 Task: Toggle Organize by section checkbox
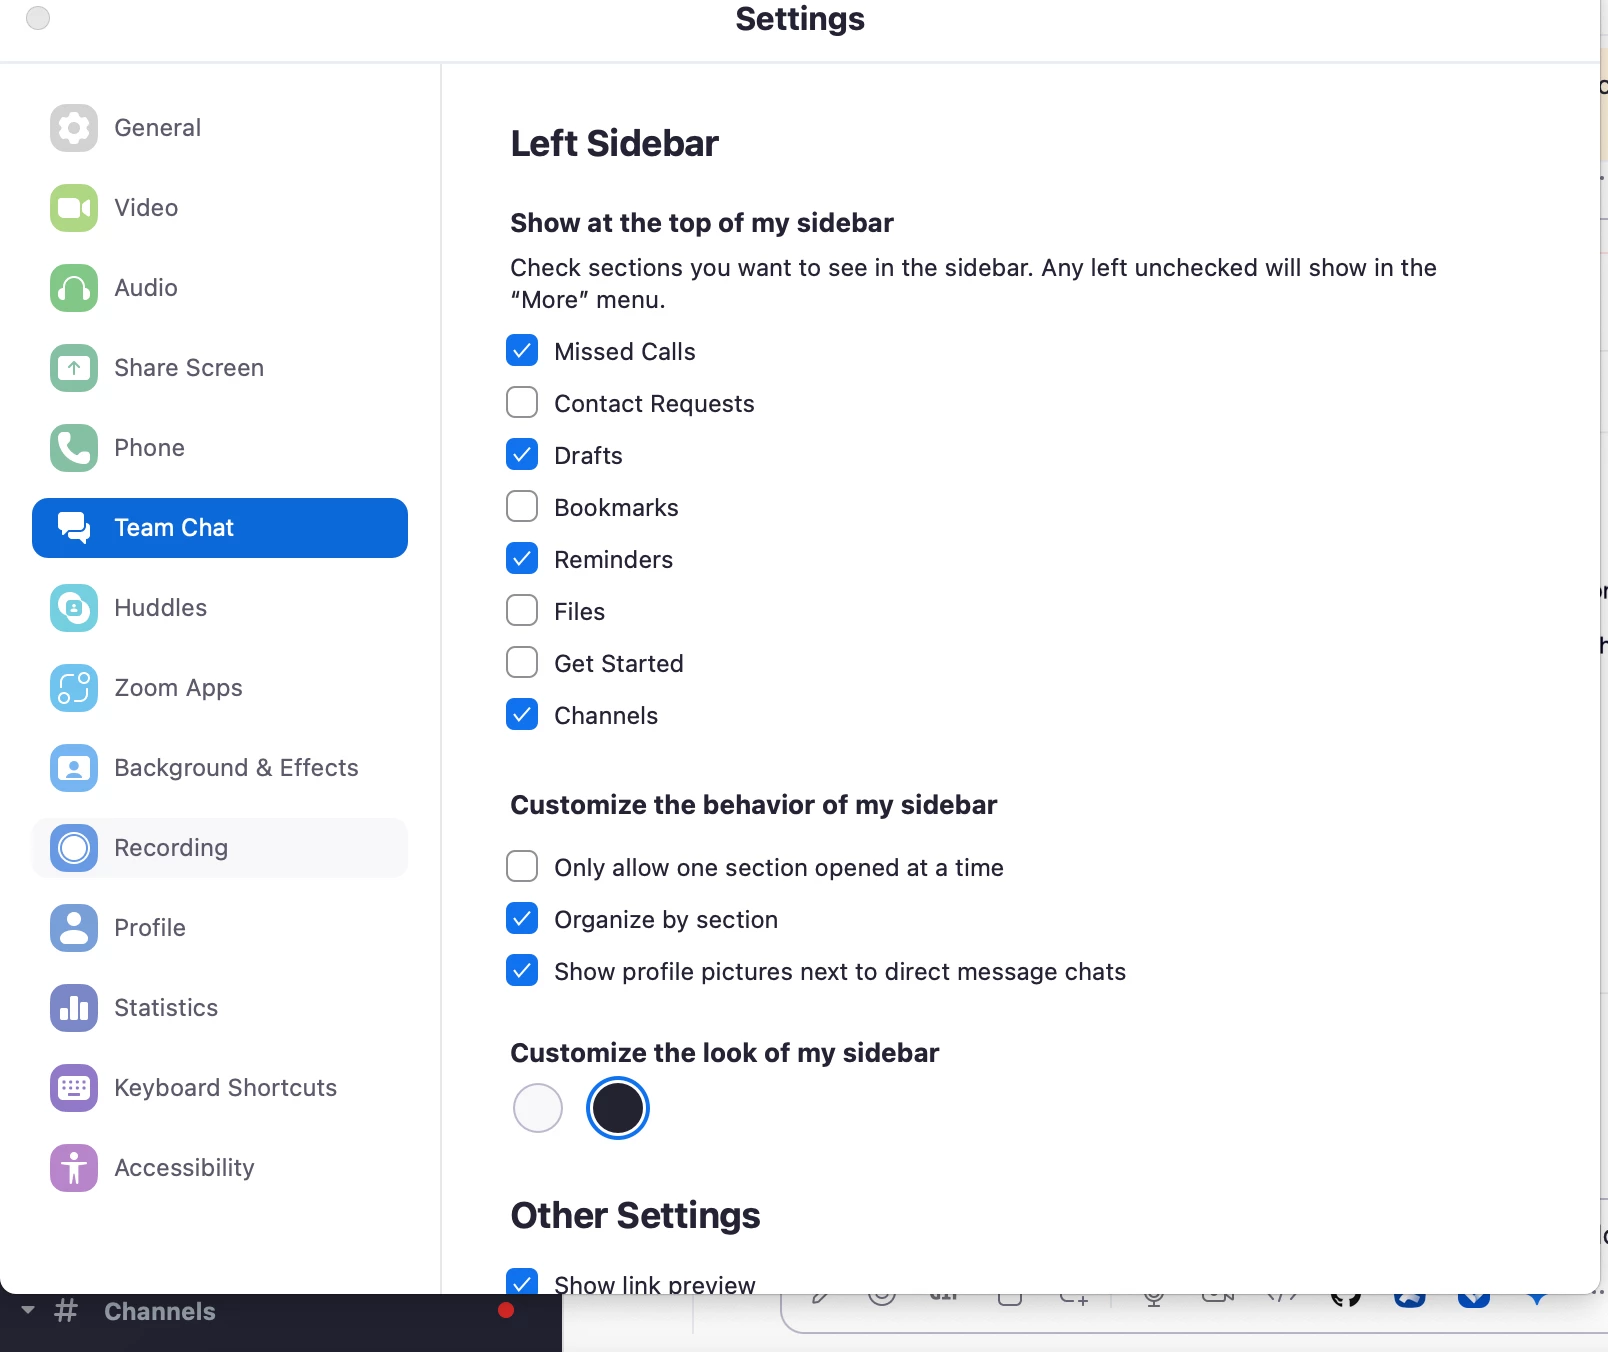[522, 918]
